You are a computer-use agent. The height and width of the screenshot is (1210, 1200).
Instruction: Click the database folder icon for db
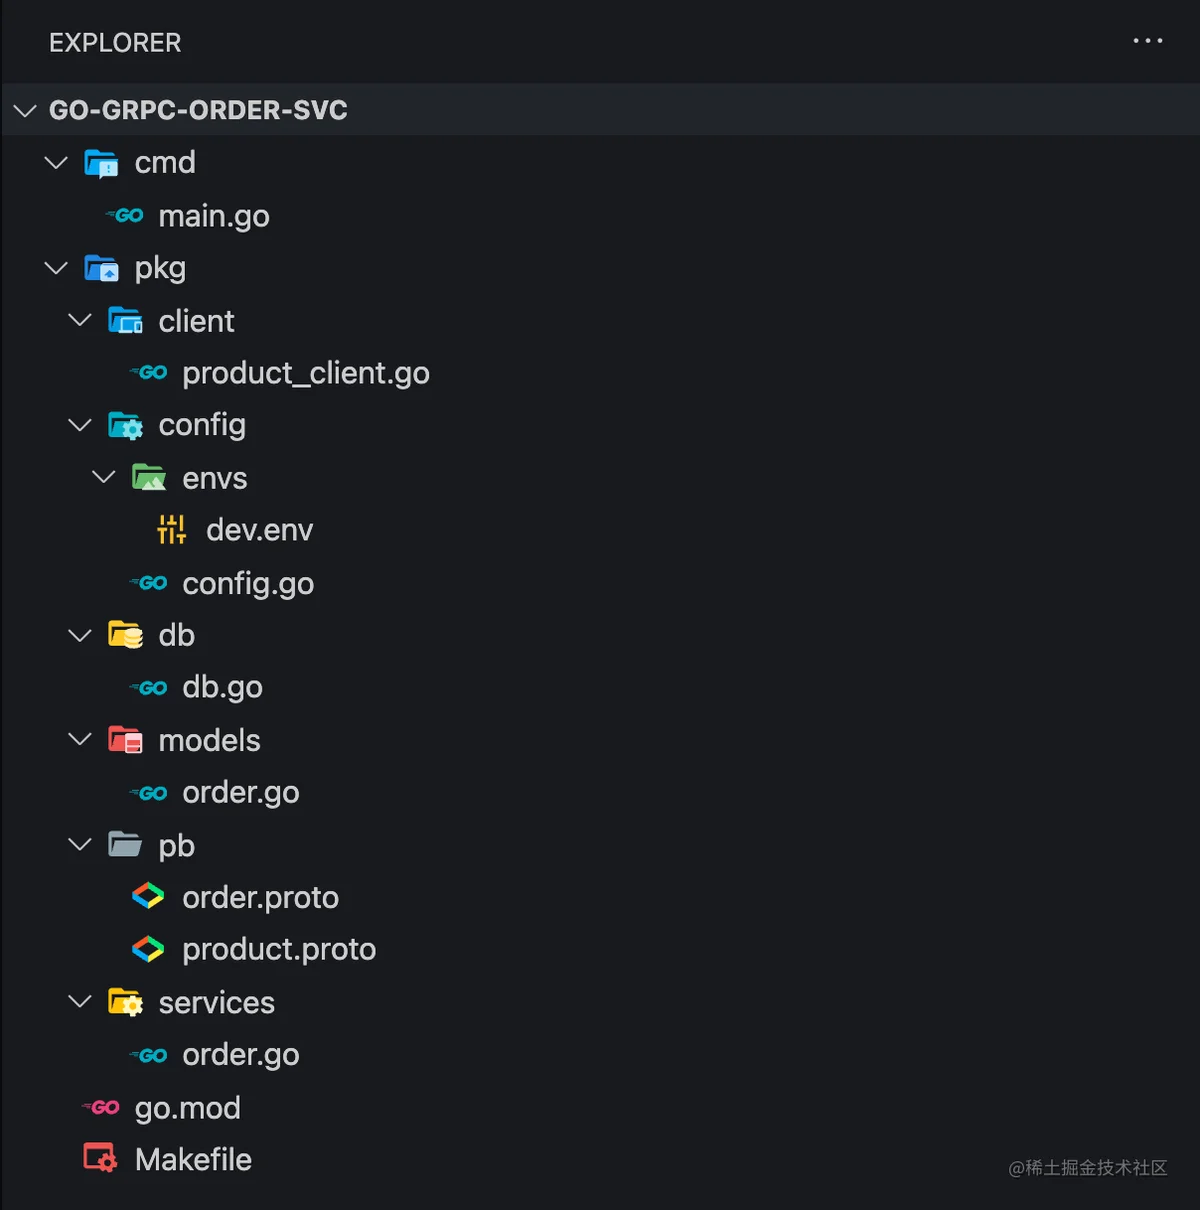pos(125,634)
